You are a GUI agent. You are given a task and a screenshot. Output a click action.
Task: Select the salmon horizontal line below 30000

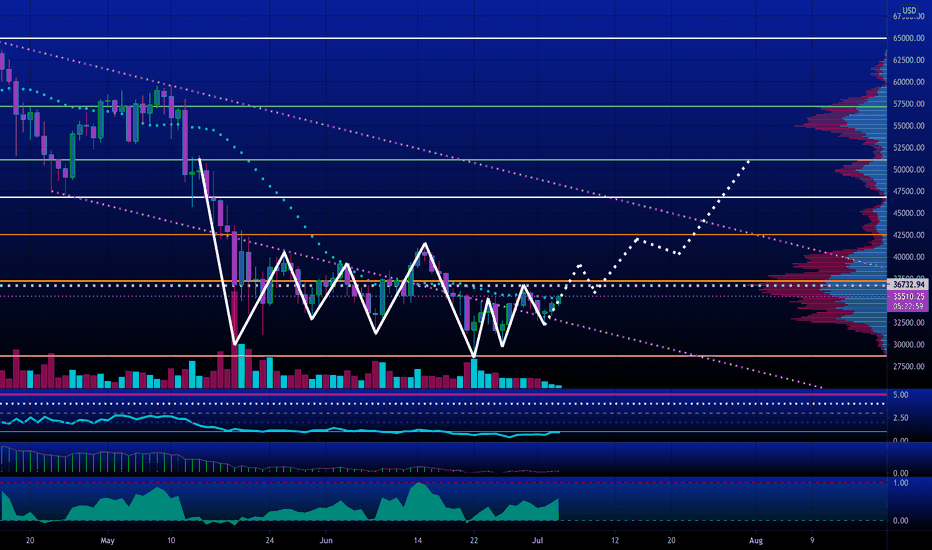tap(443, 356)
